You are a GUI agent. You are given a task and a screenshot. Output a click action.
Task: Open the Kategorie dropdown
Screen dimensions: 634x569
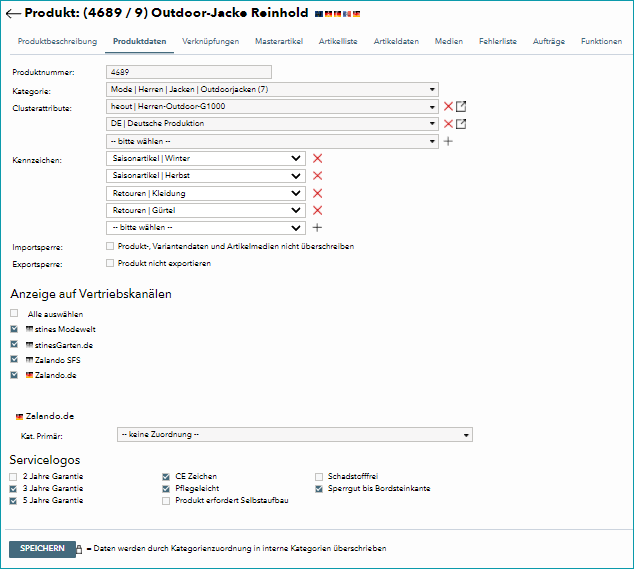(272, 89)
